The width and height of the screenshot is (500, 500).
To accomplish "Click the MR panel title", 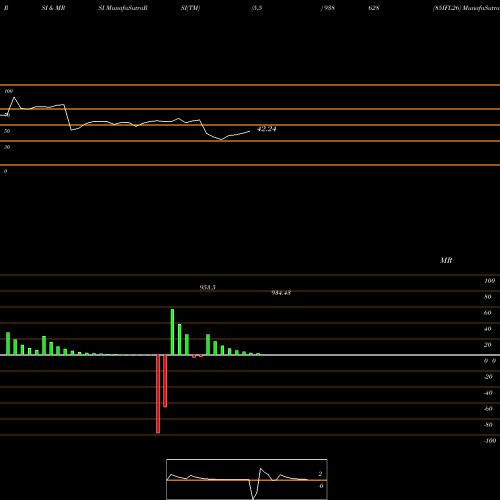I will [x=446, y=260].
